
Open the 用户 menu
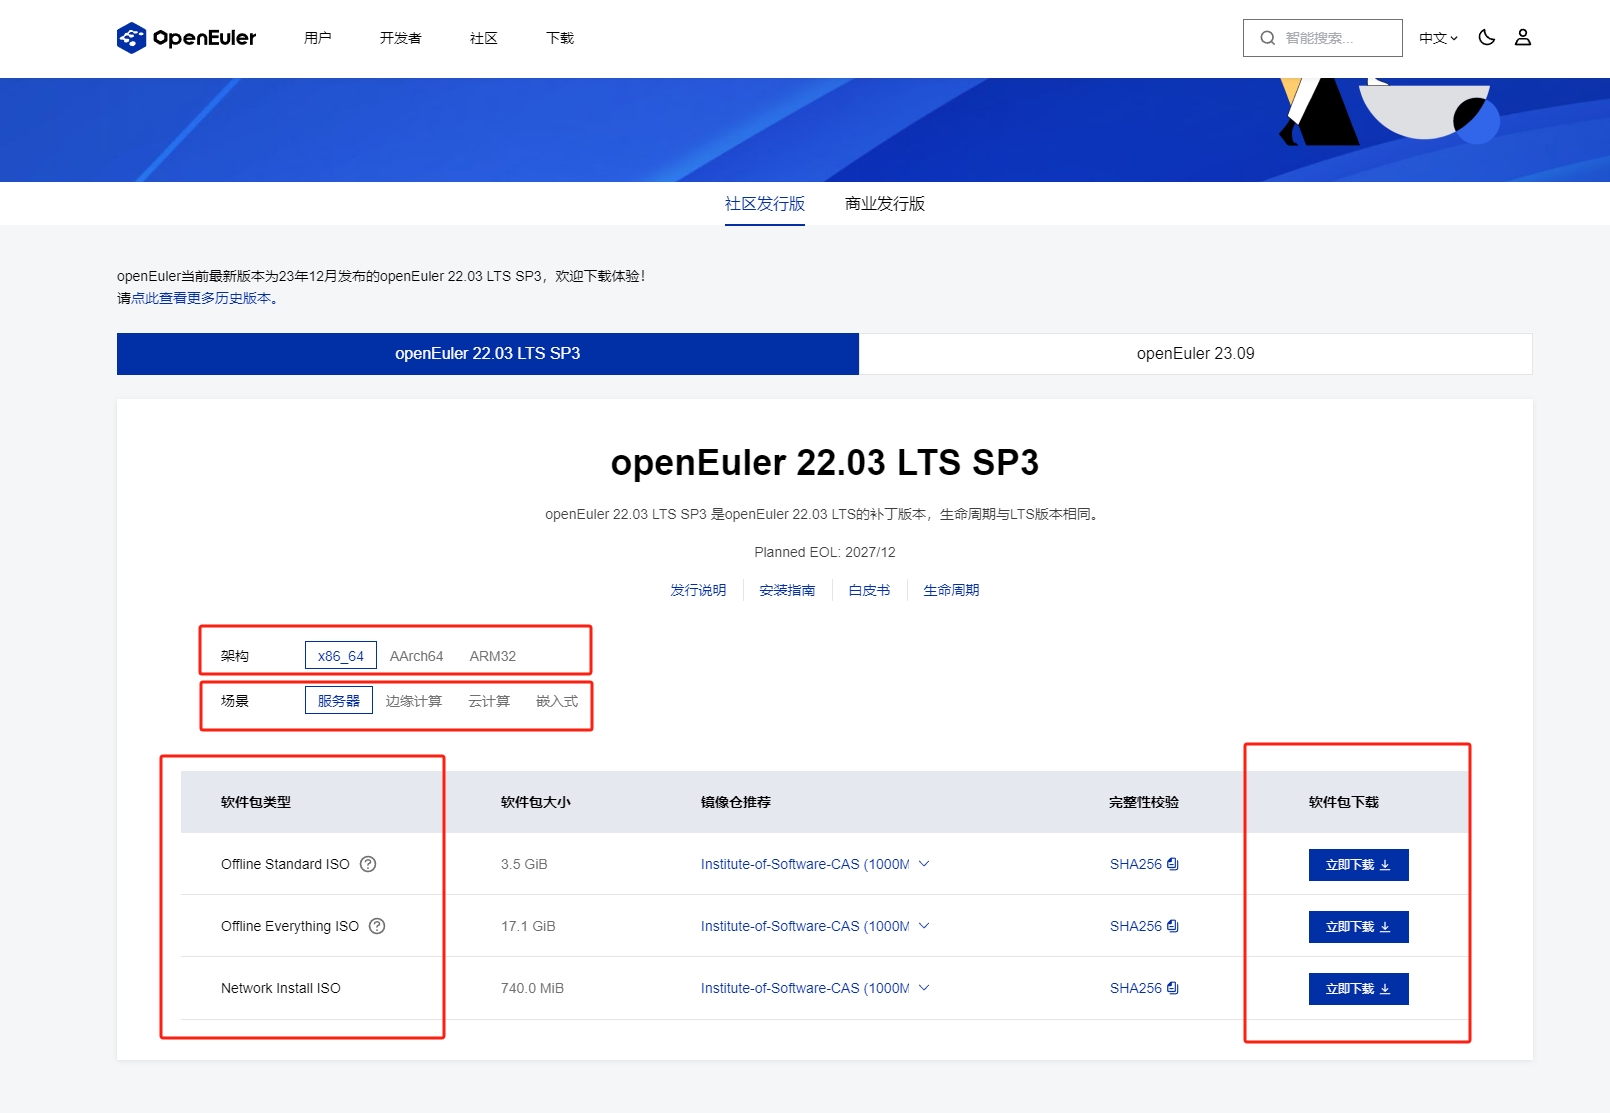coord(318,38)
